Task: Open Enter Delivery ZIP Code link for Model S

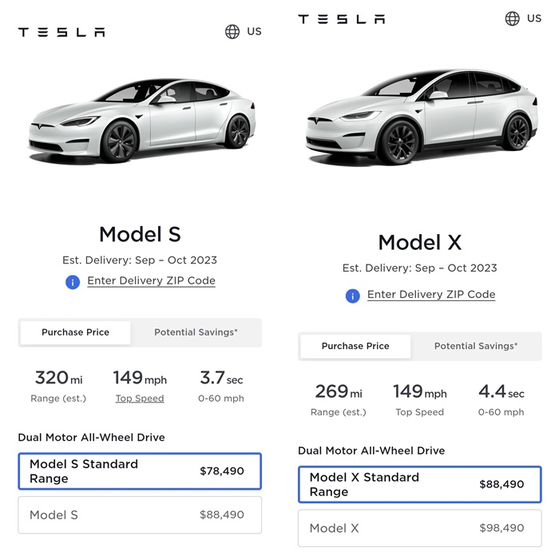Action: pyautogui.click(x=151, y=281)
